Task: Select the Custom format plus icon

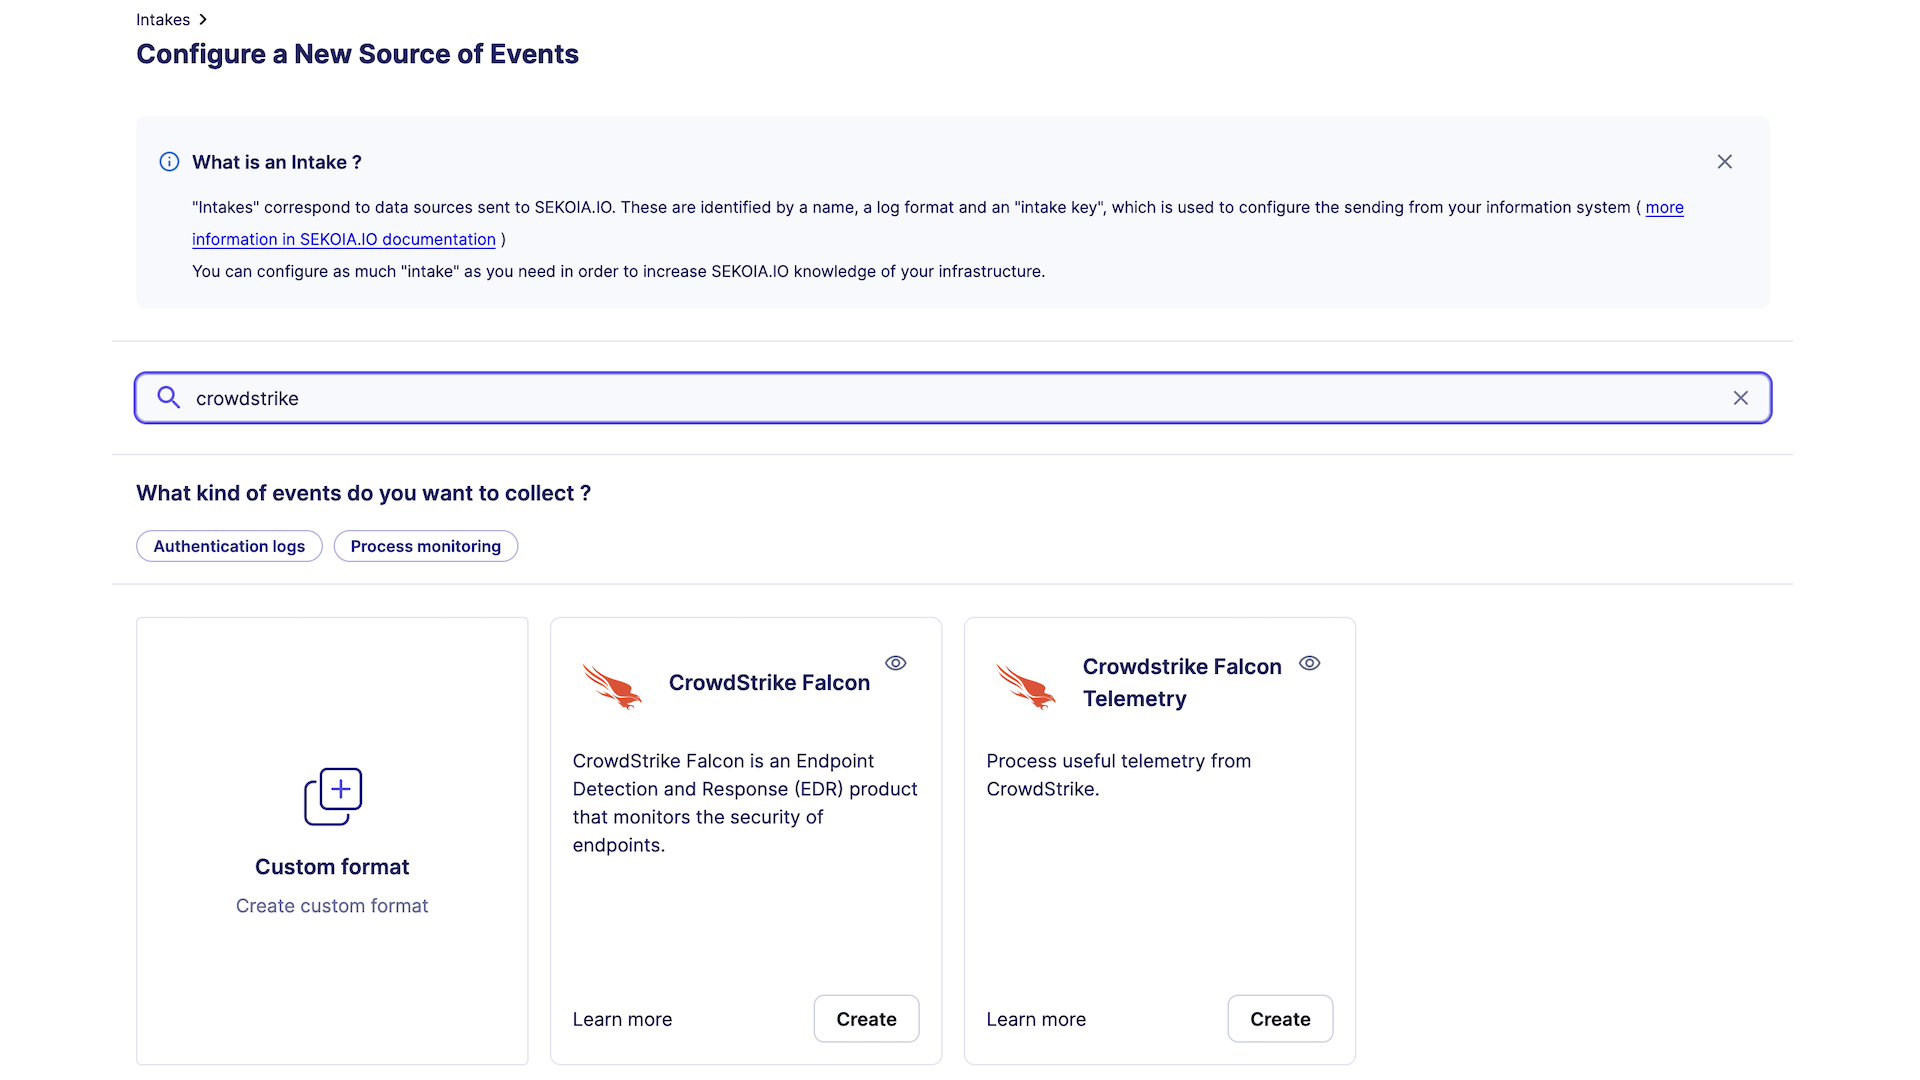Action: pos(332,796)
